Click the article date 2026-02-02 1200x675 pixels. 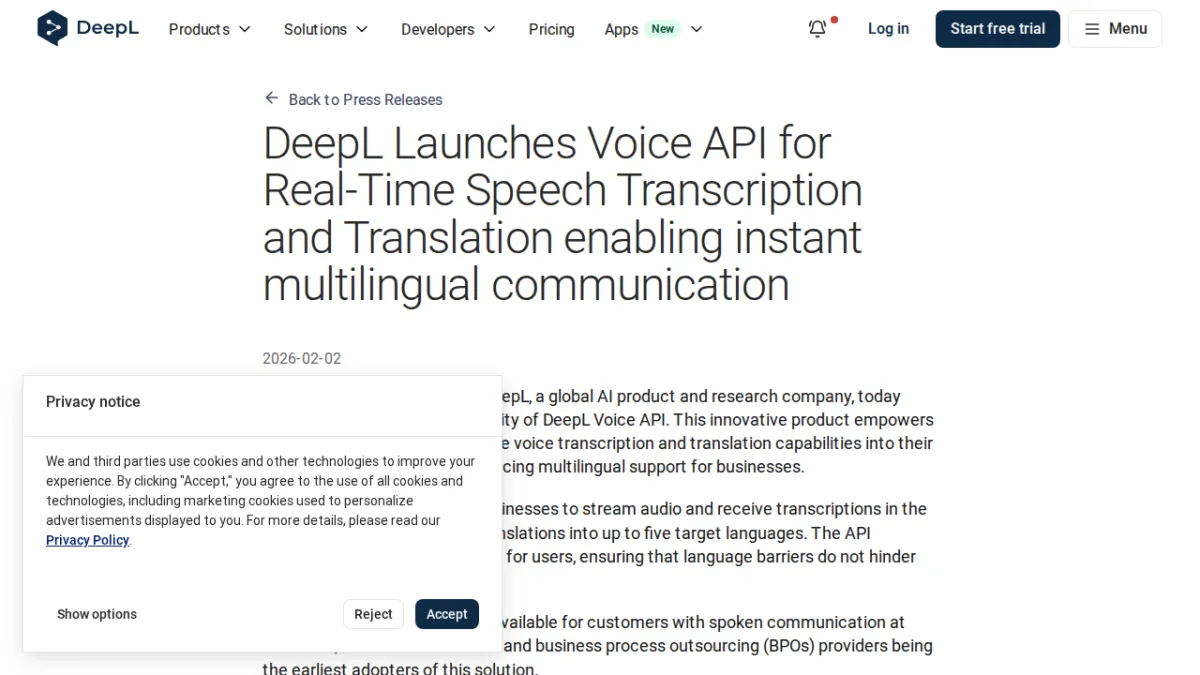click(302, 358)
